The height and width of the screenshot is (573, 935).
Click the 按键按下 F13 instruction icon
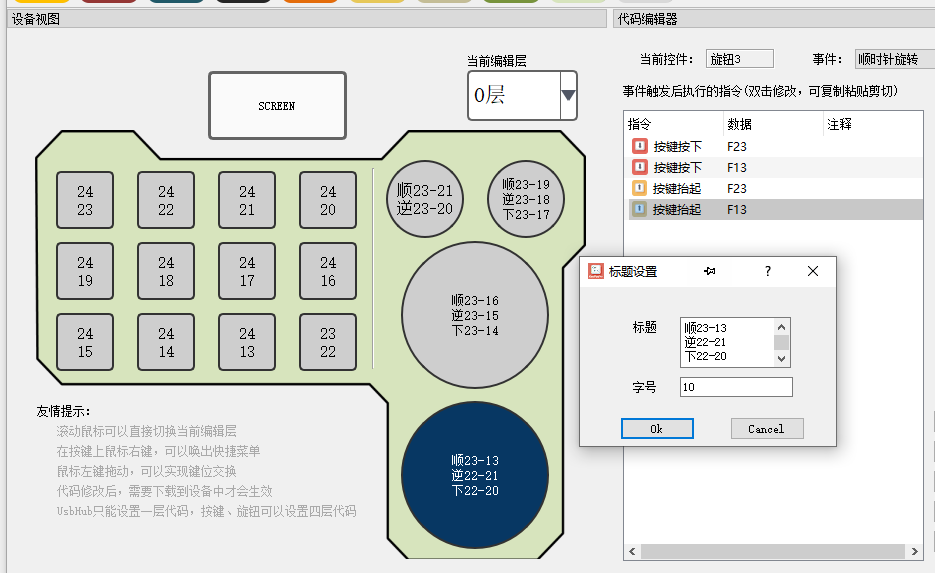click(640, 167)
